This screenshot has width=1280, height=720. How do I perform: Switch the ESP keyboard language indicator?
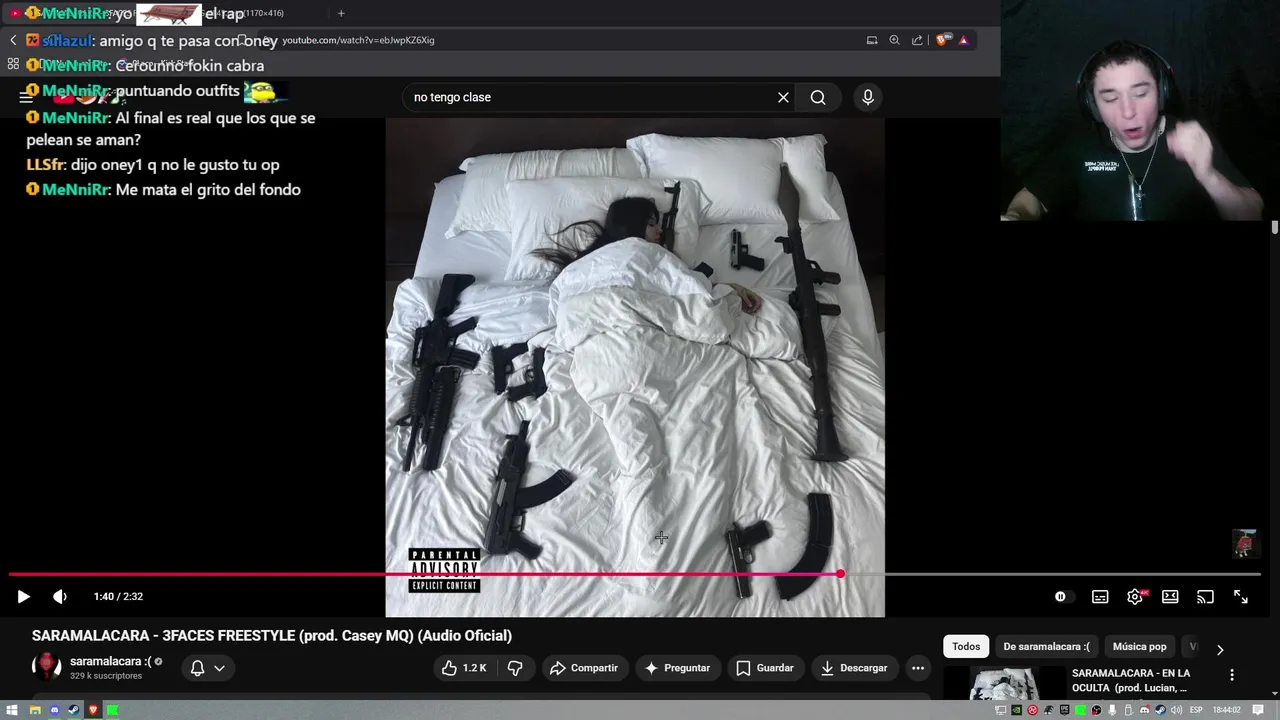(x=1196, y=710)
